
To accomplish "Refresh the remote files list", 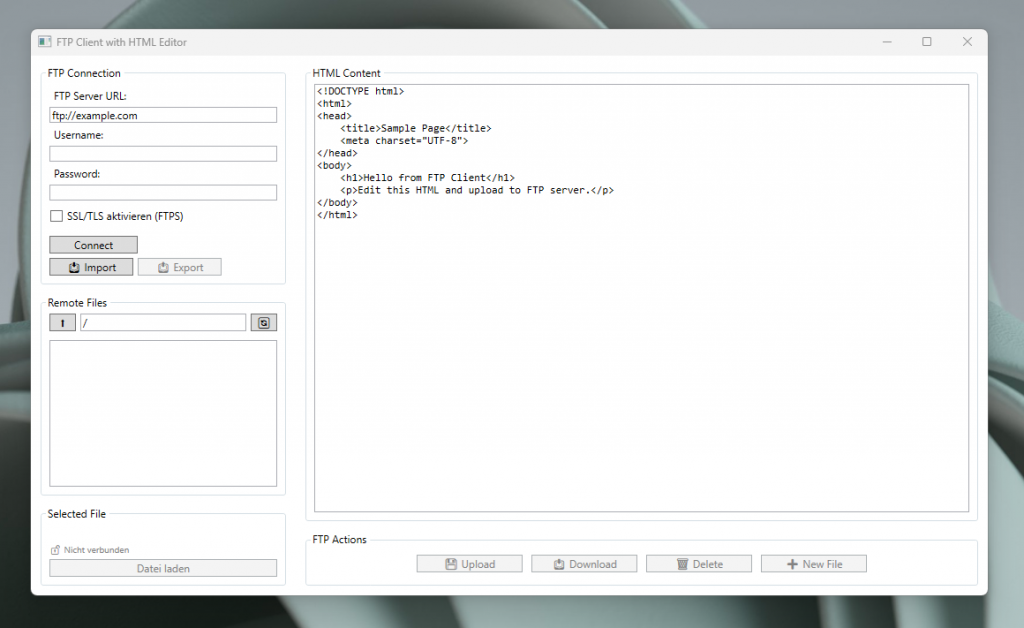I will [x=264, y=323].
